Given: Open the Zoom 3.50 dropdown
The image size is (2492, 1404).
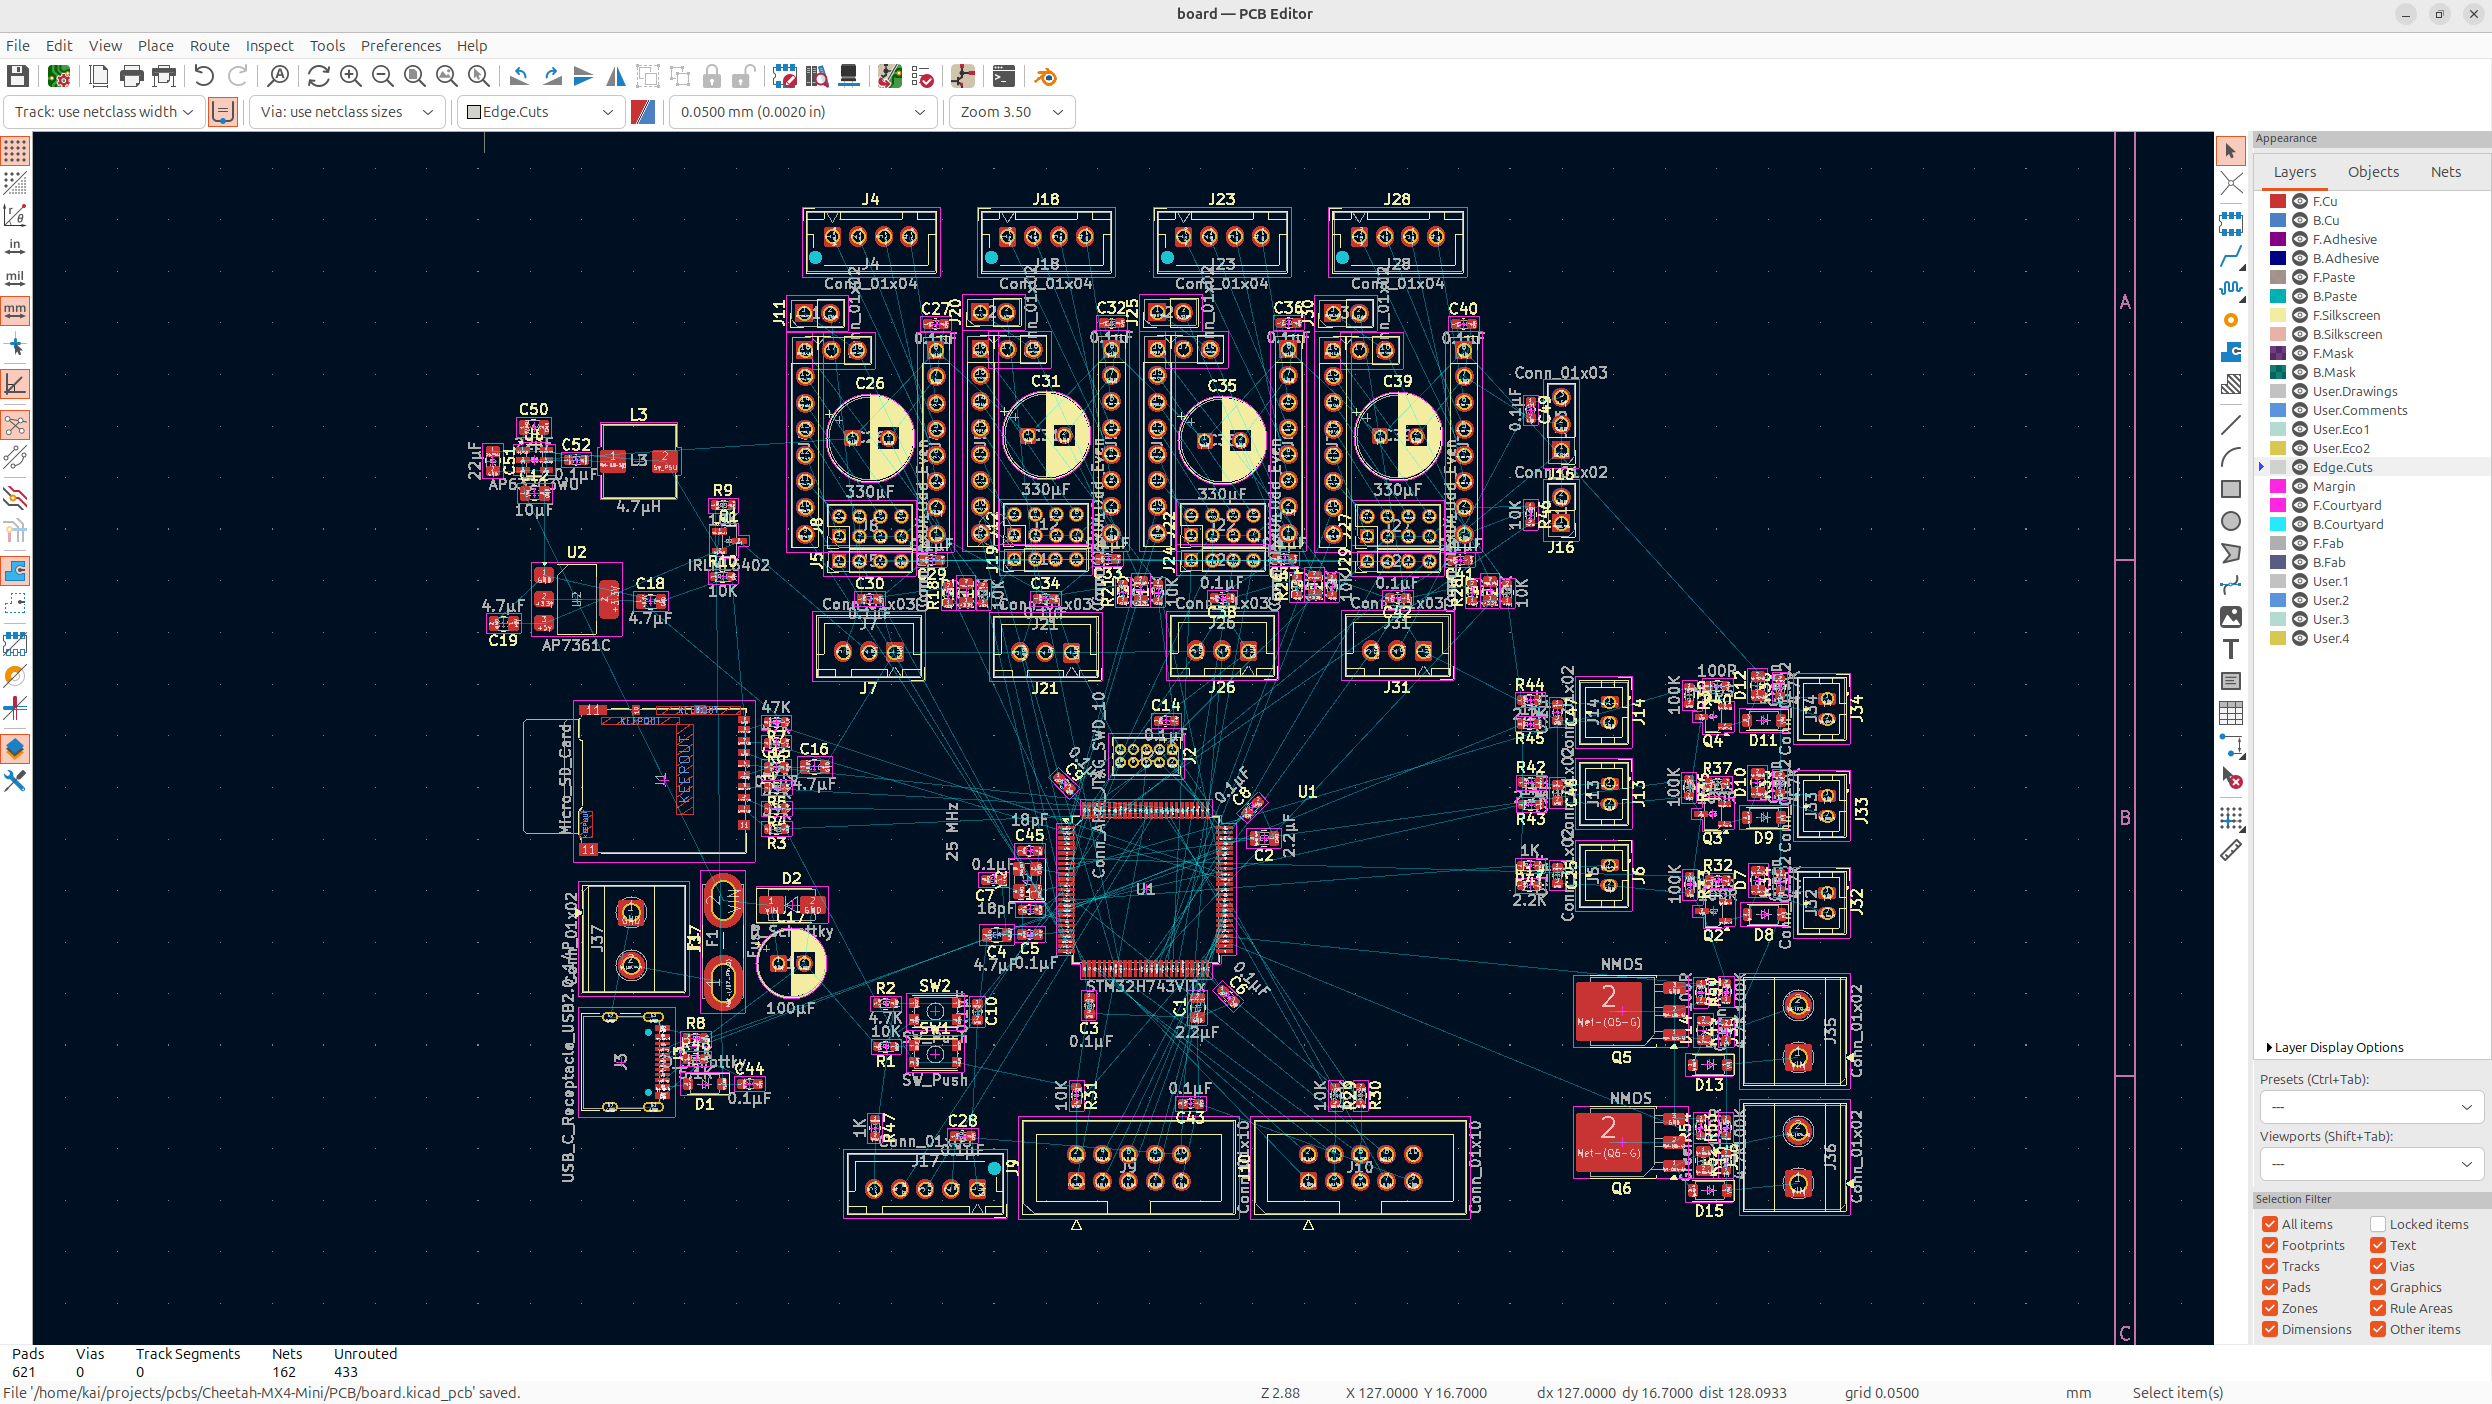Looking at the screenshot, I should click(x=1011, y=112).
